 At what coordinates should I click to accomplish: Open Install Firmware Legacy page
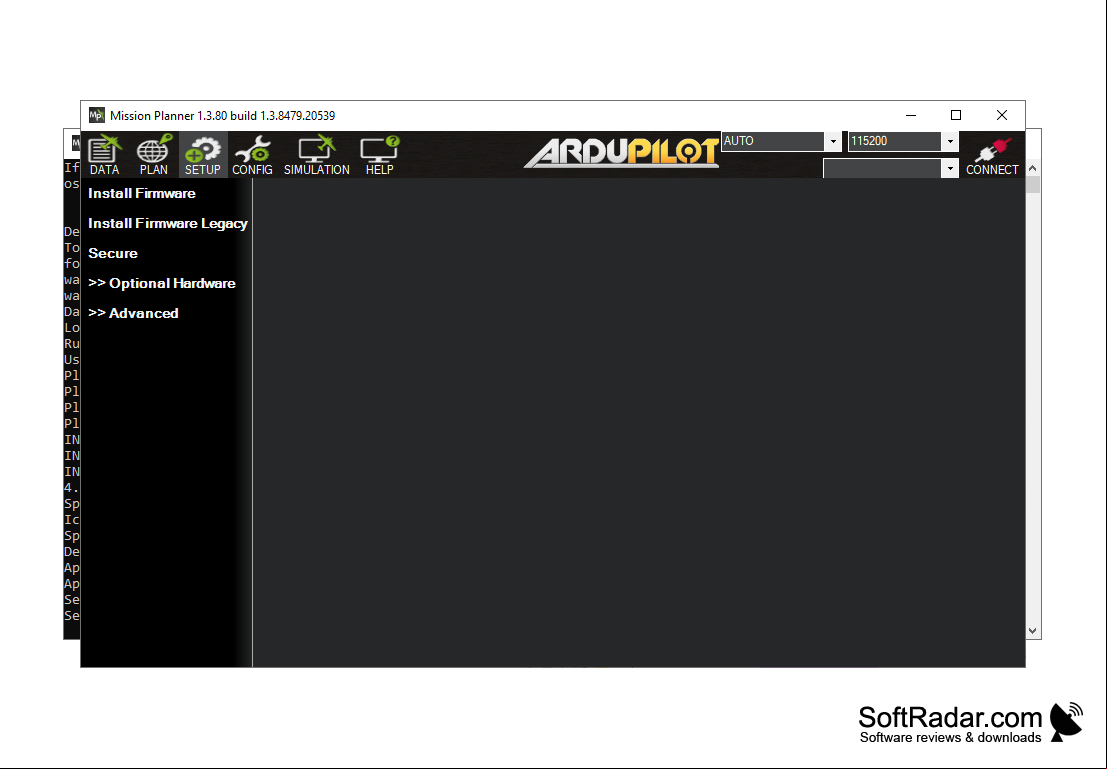pos(168,223)
